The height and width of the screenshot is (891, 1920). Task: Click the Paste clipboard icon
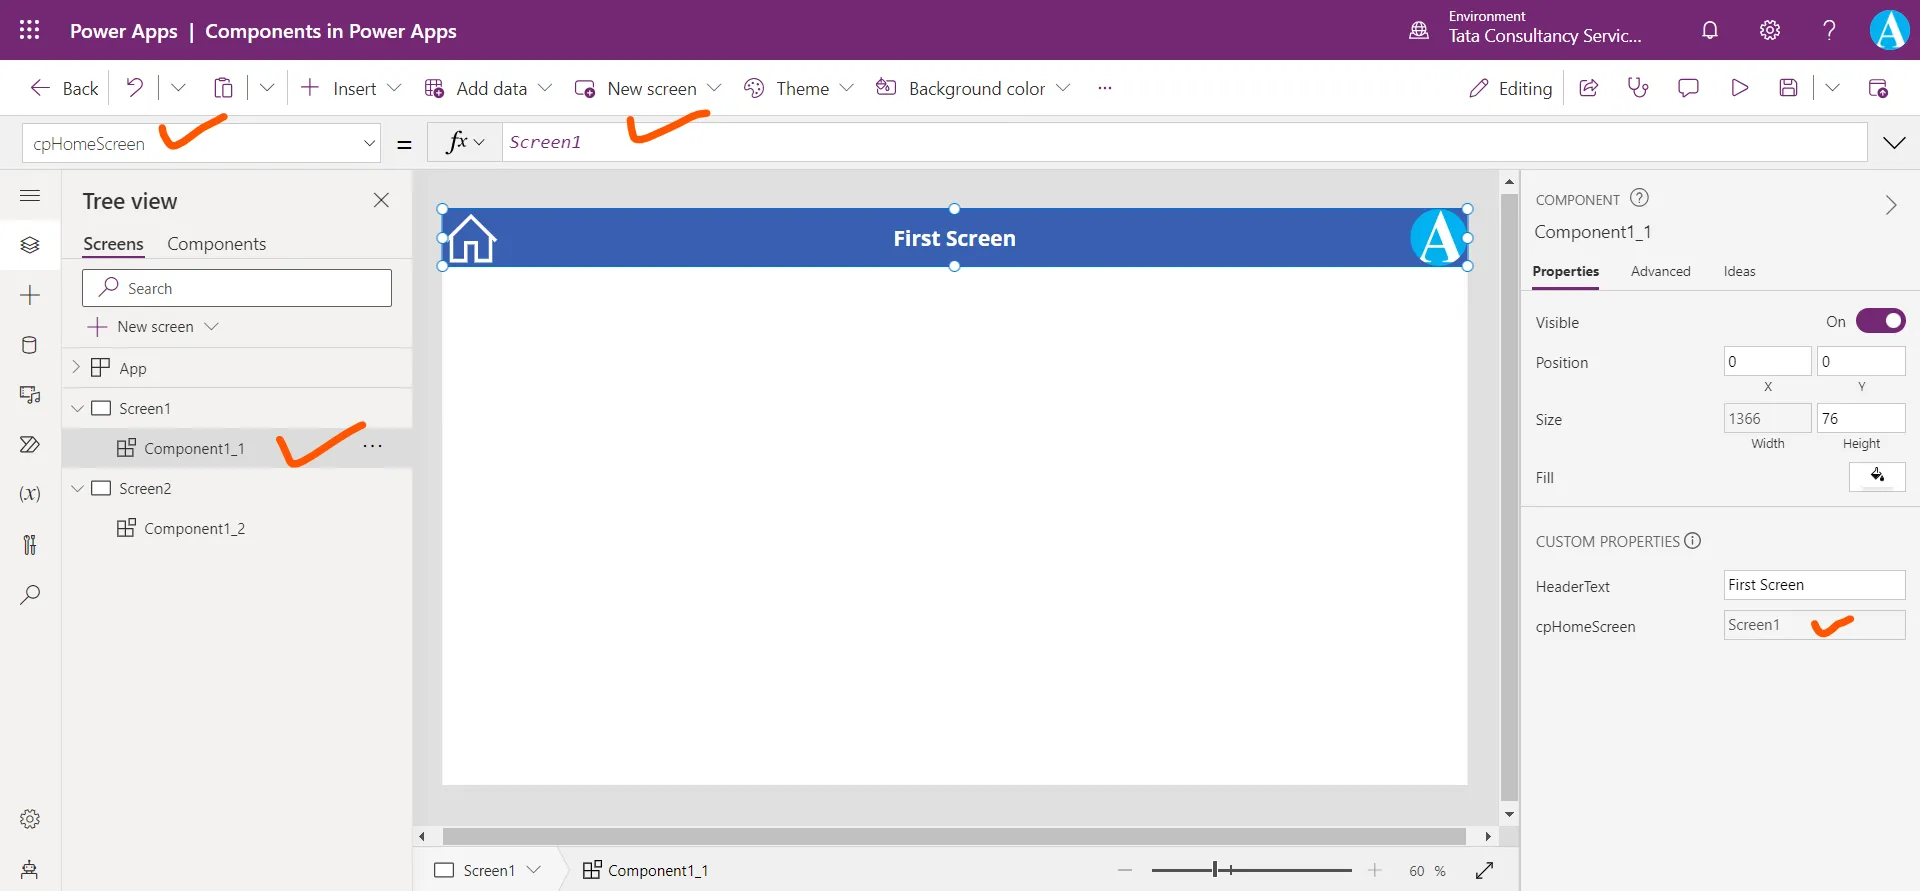[223, 88]
